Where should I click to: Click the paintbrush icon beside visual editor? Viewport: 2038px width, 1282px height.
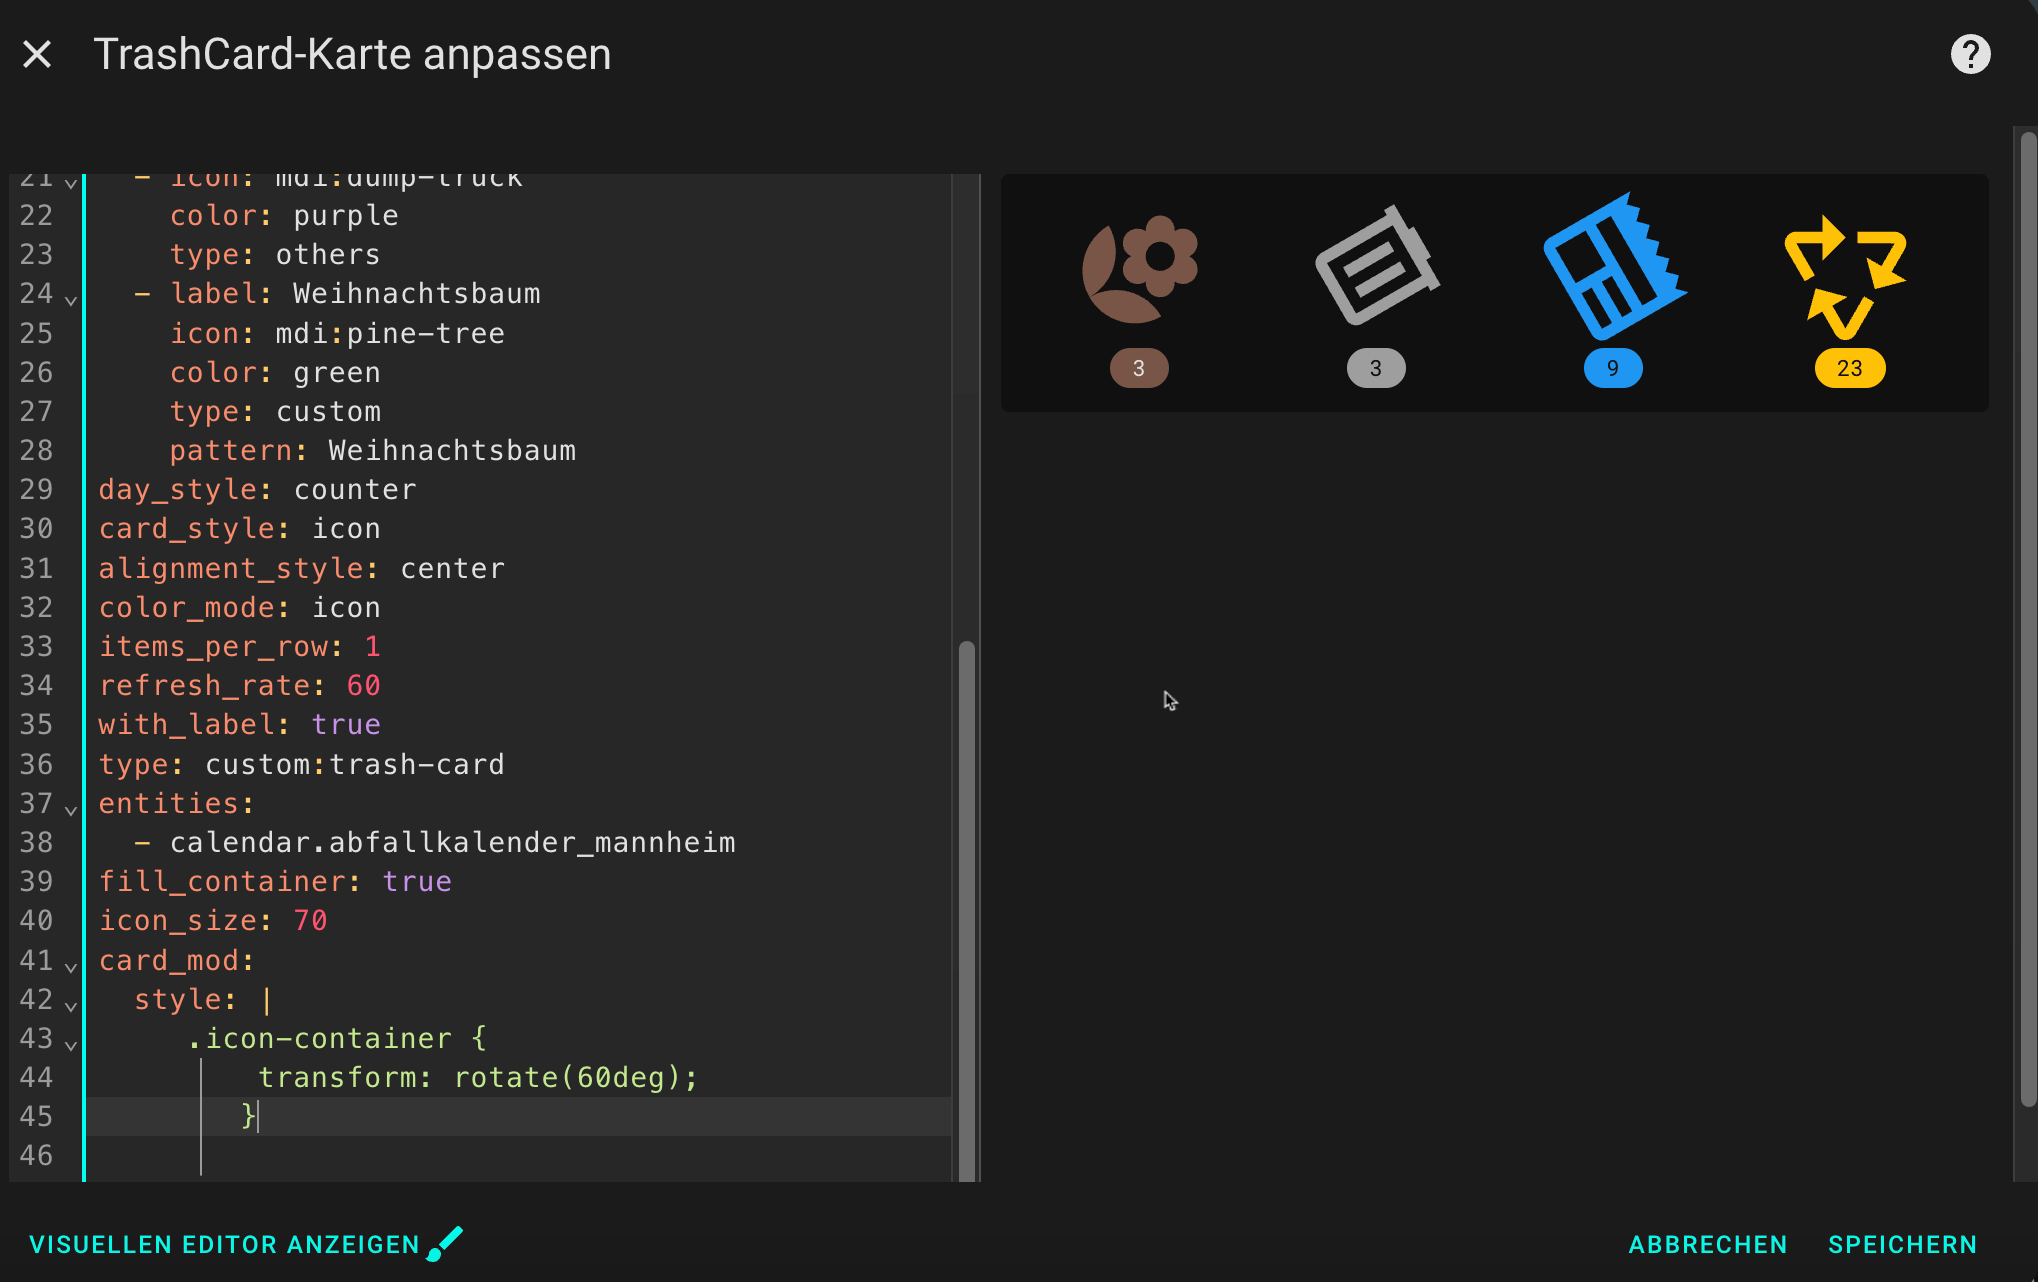445,1244
